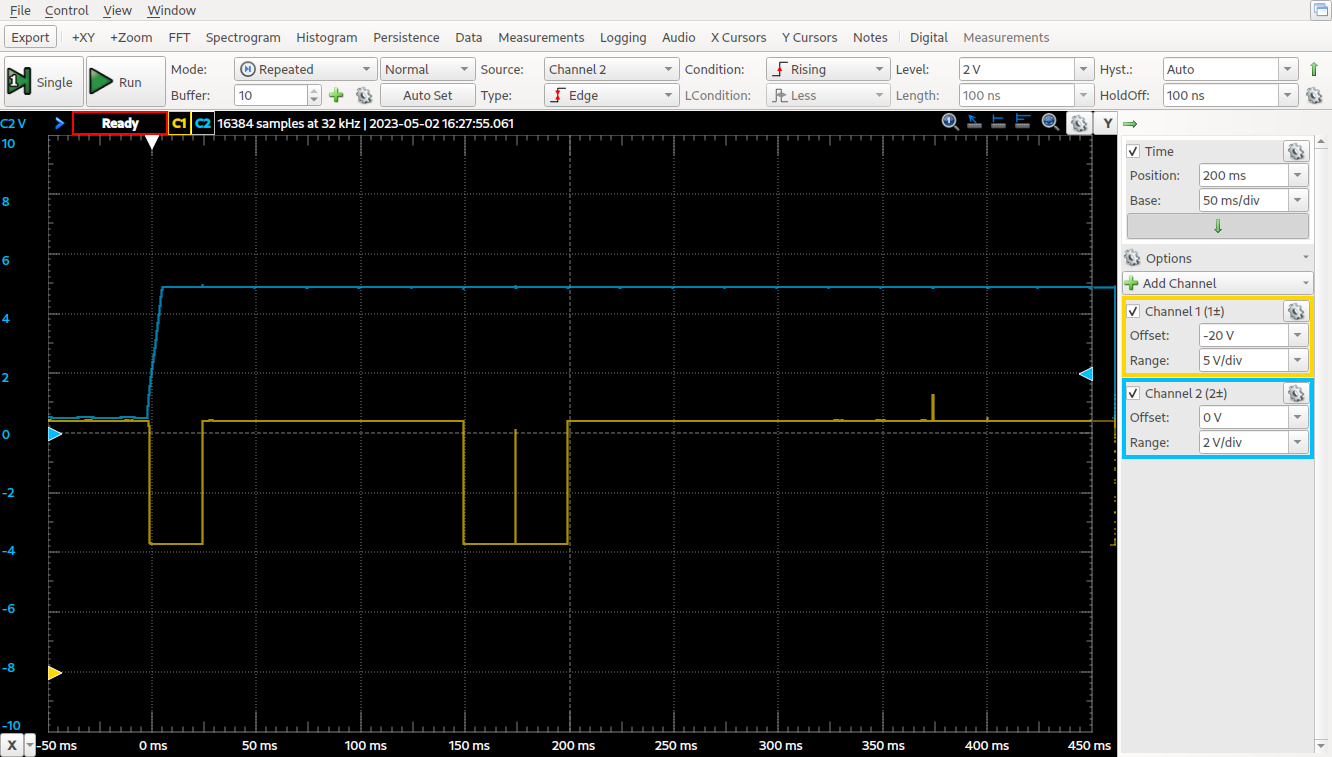Click the Y axis button above plot

(1107, 123)
